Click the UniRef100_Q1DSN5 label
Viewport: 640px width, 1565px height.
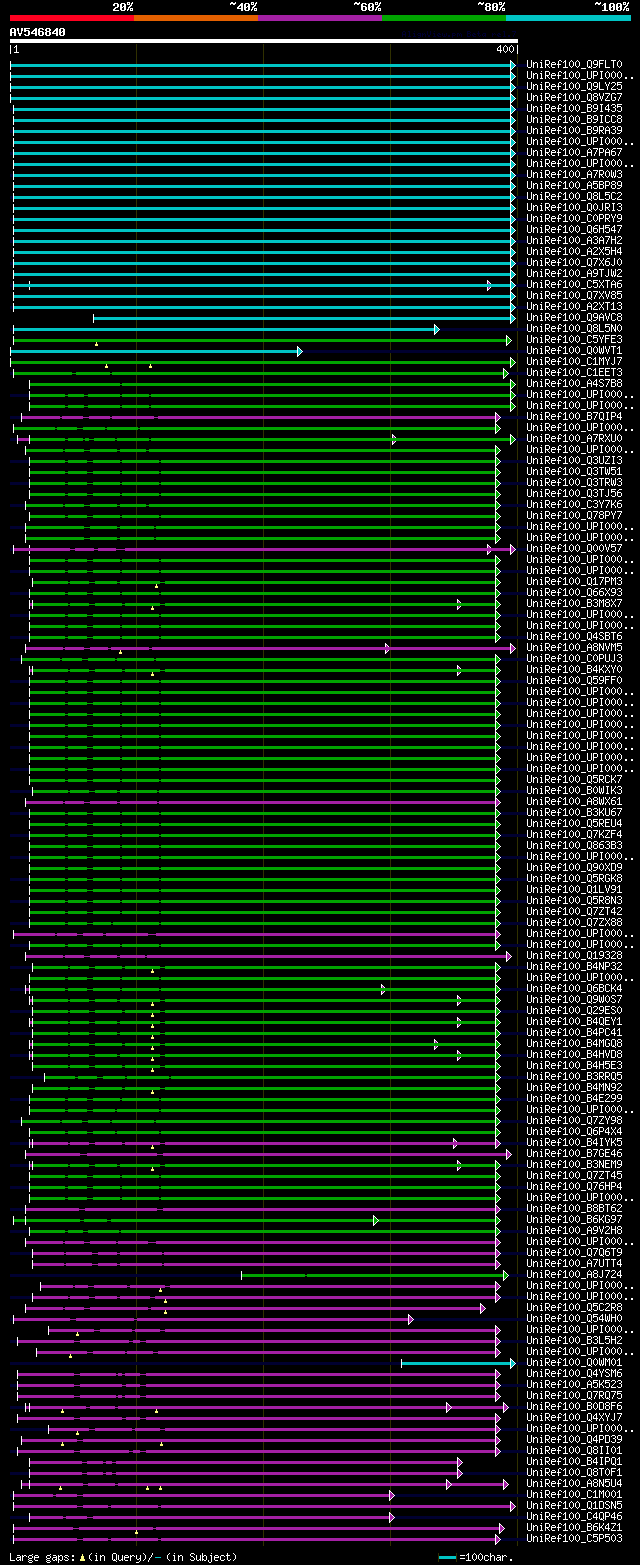574,1506
